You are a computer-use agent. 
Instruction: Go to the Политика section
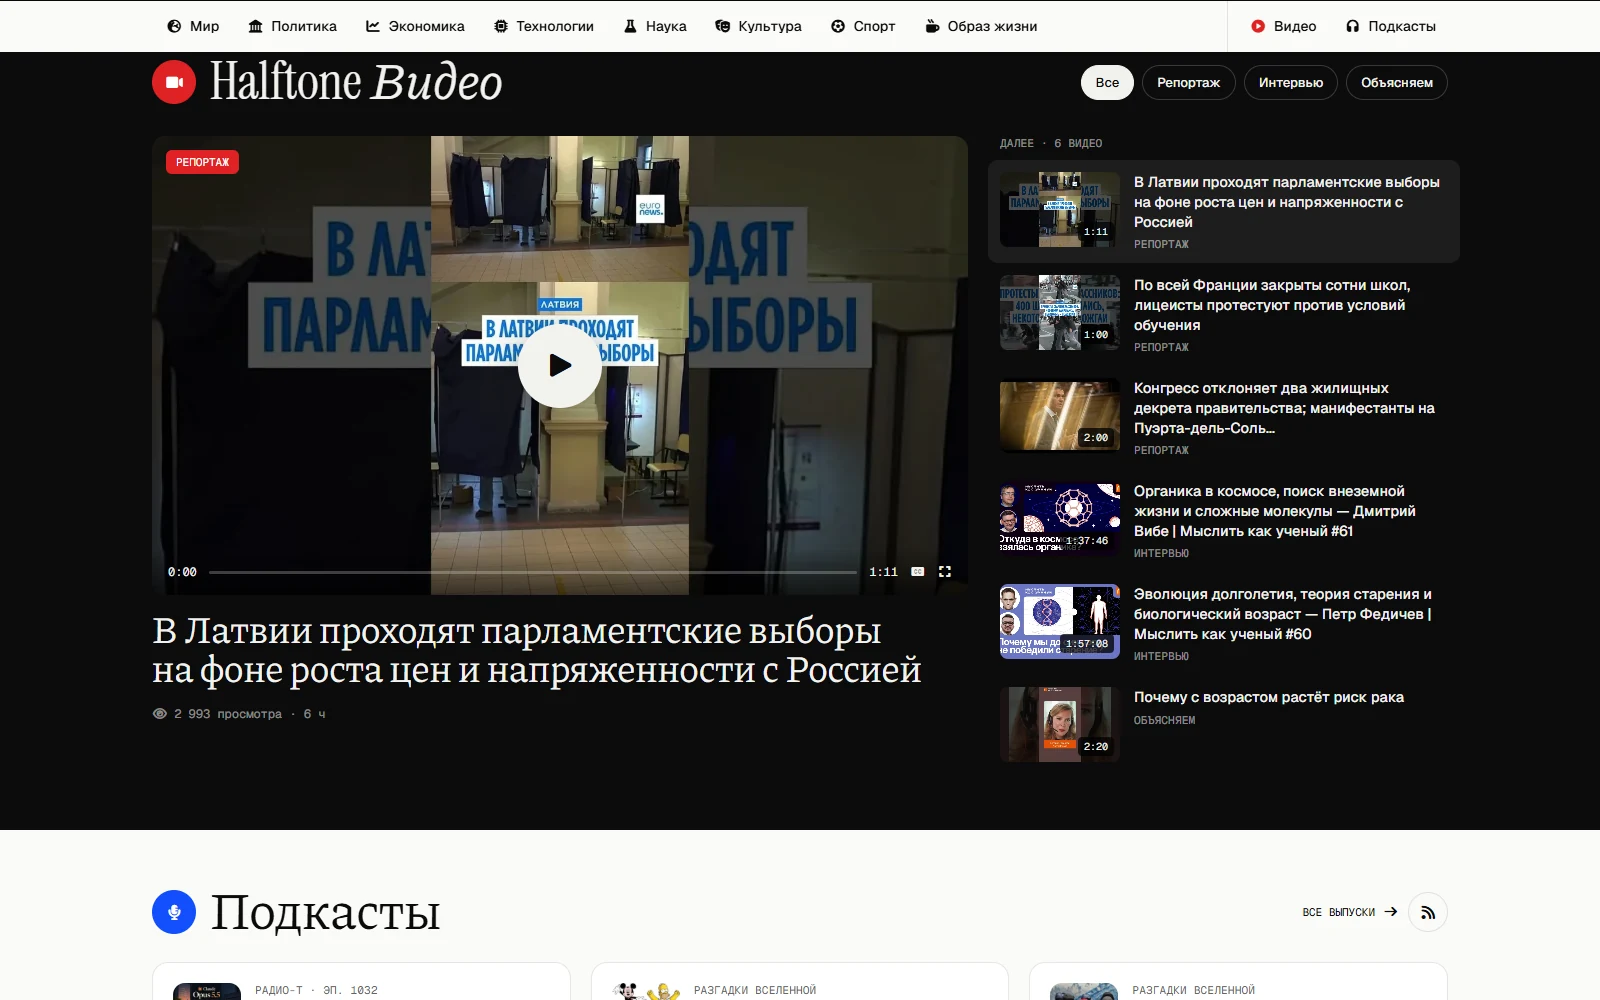(x=292, y=26)
